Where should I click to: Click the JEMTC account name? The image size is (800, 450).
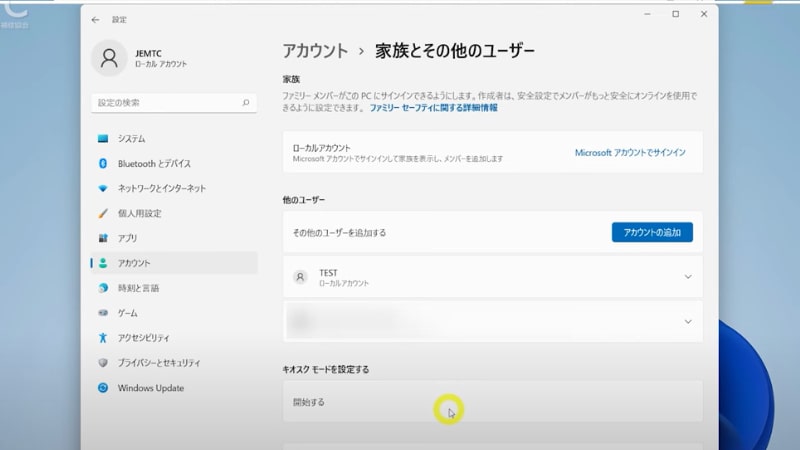(x=148, y=53)
